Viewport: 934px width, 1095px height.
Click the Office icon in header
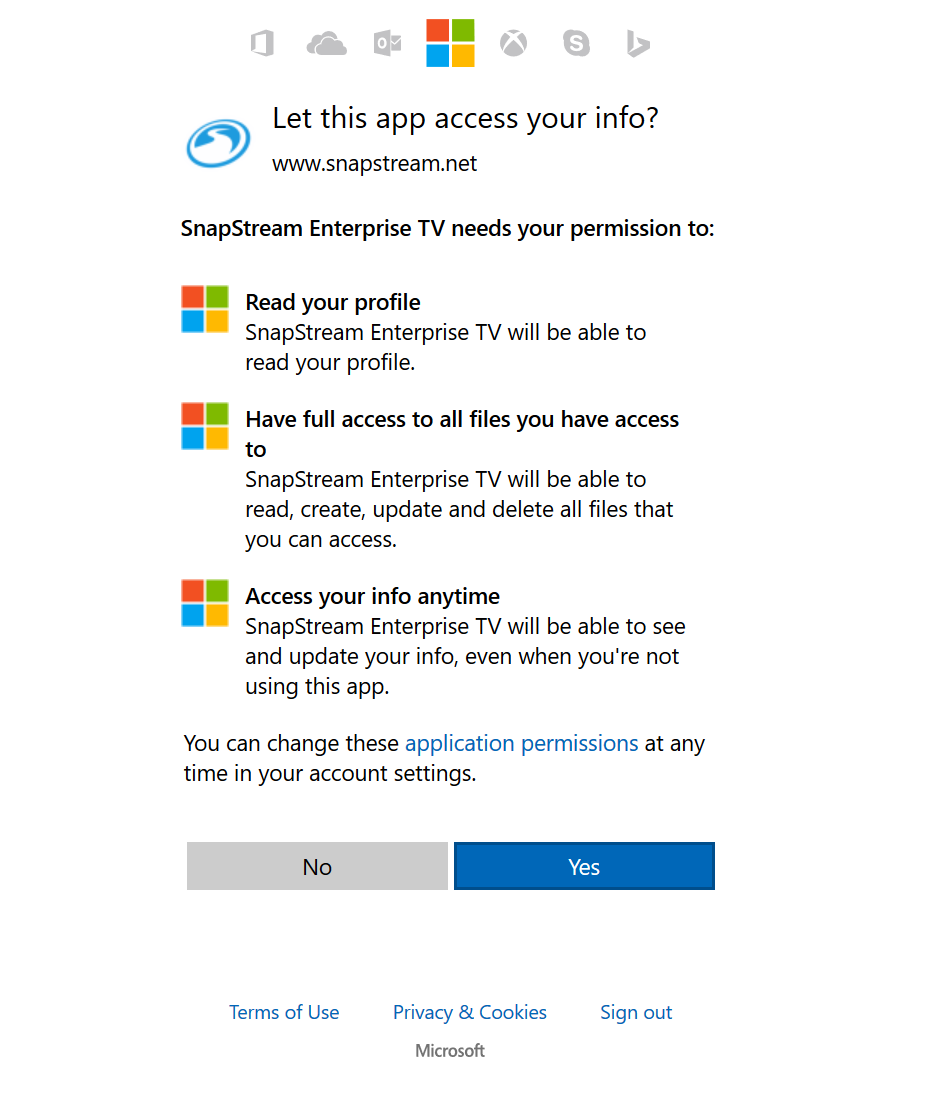[262, 43]
